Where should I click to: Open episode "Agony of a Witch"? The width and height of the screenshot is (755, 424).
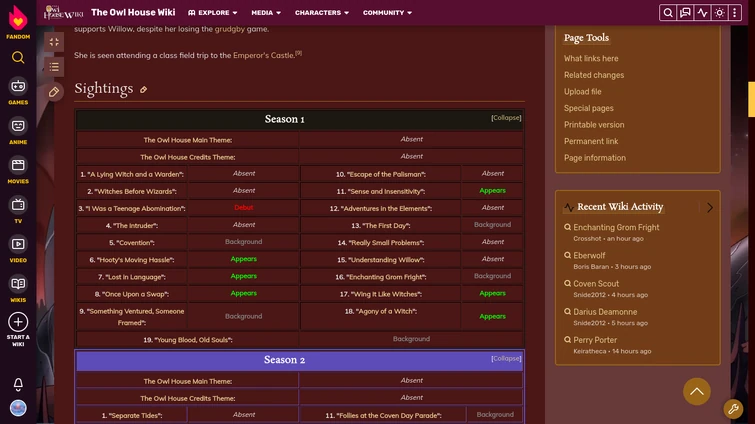pos(384,311)
